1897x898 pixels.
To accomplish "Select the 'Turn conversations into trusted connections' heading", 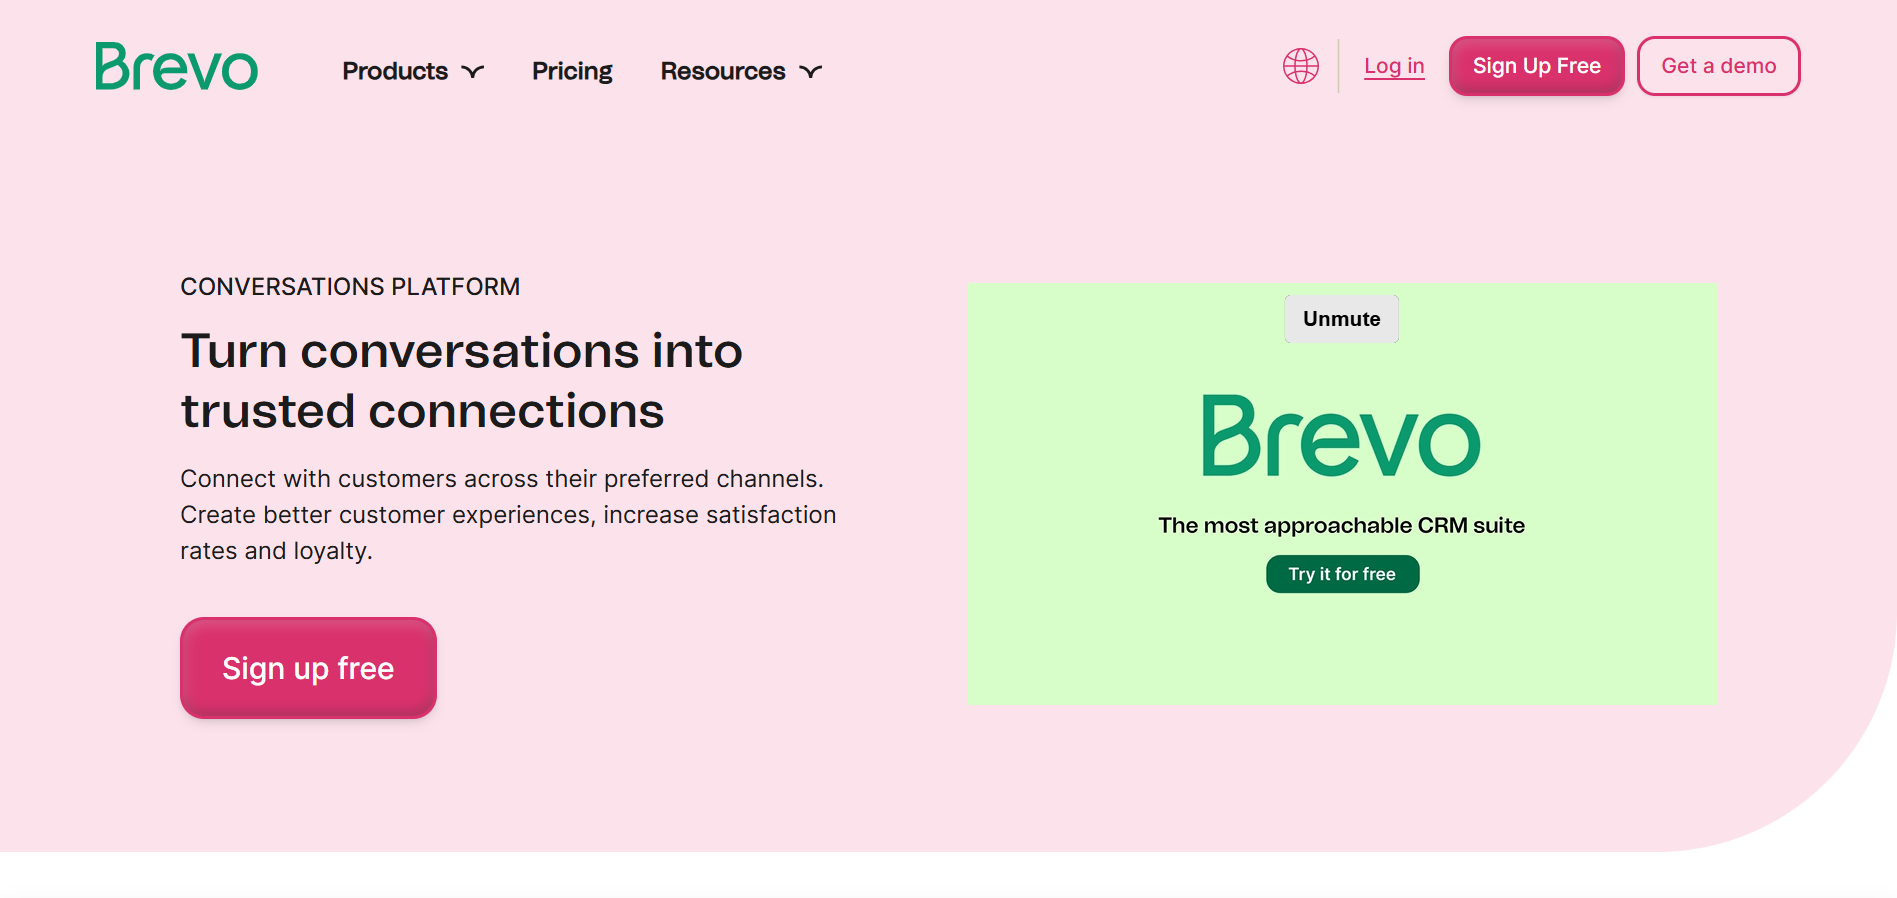I will coord(462,381).
